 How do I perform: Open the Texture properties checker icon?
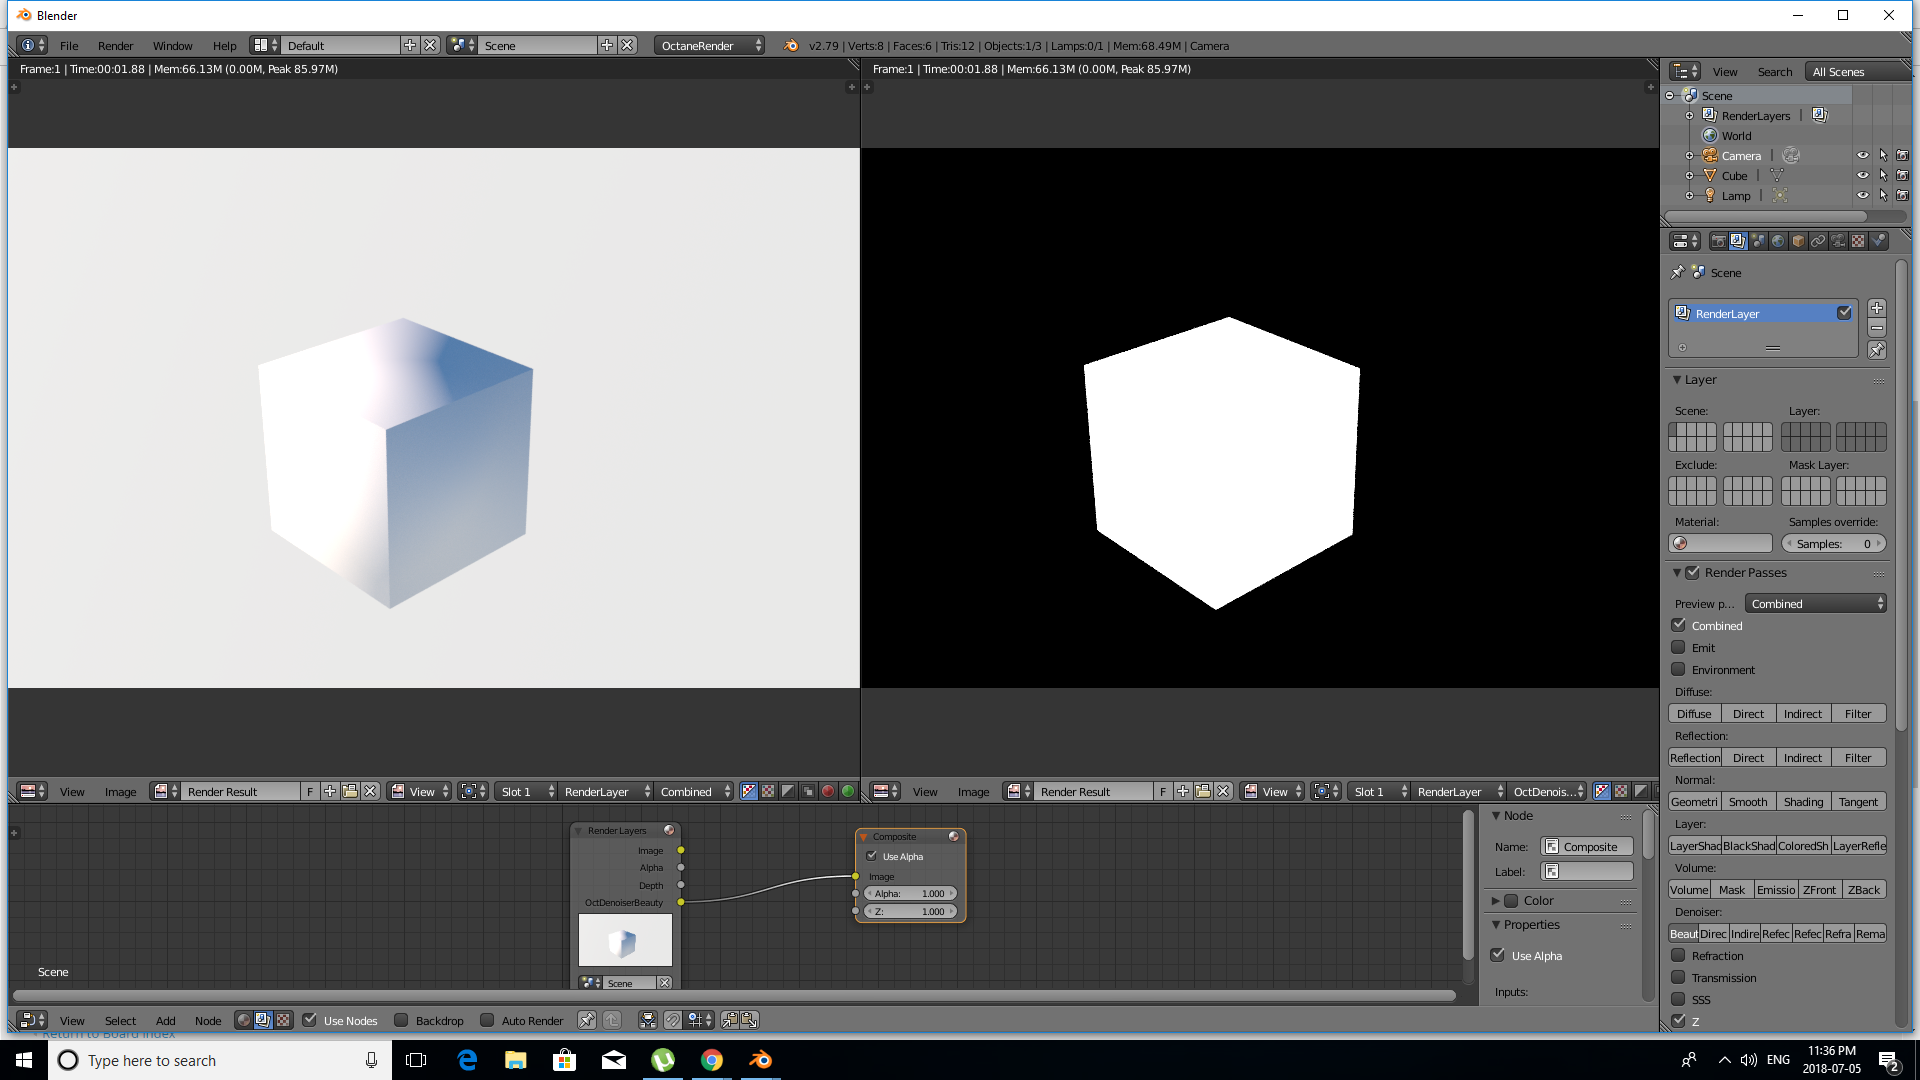coord(1858,241)
